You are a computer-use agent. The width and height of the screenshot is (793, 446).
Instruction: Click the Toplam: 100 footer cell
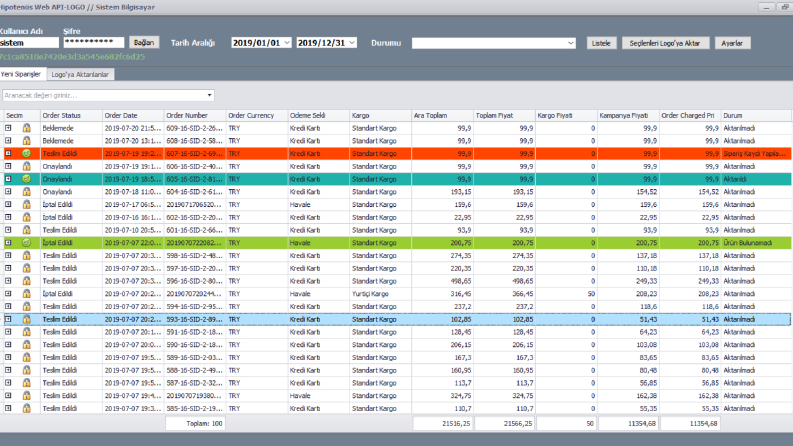[196, 423]
